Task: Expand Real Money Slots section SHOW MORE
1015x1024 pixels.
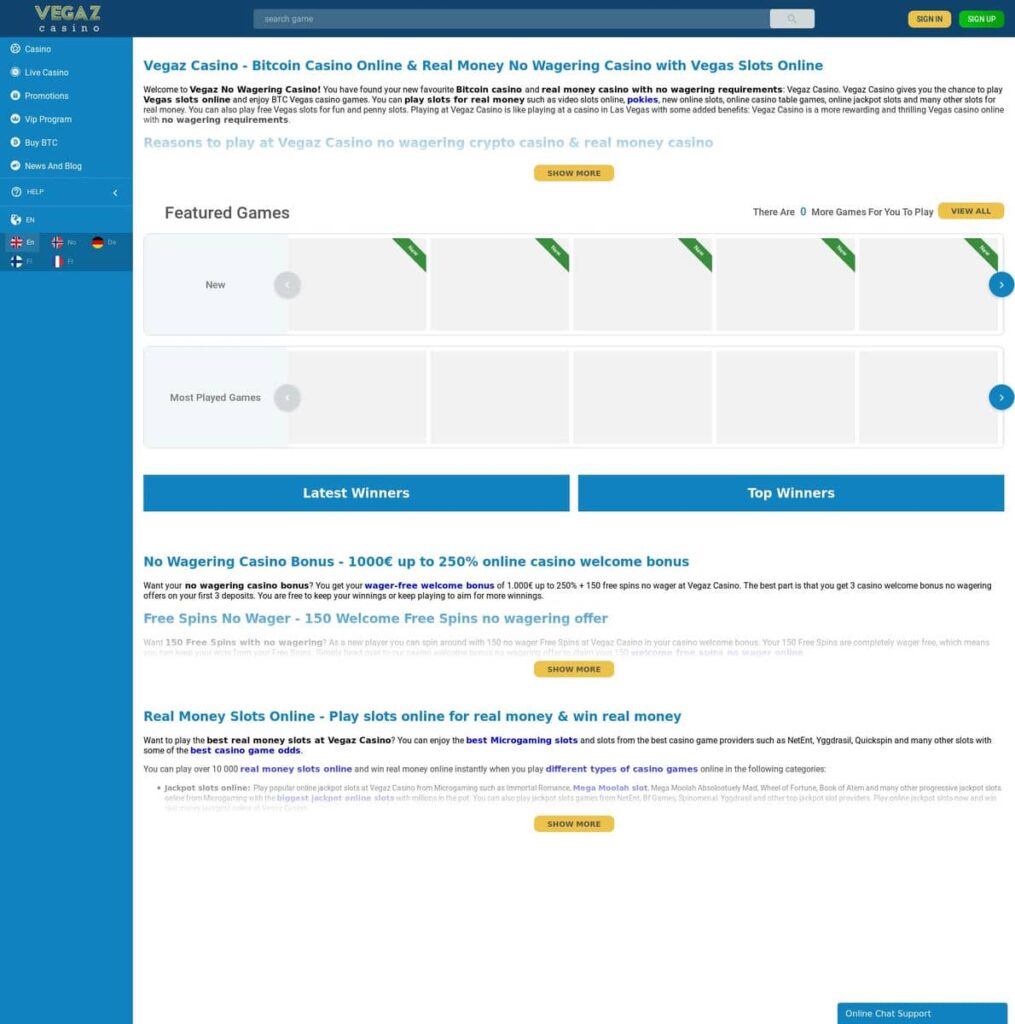Action: (573, 824)
